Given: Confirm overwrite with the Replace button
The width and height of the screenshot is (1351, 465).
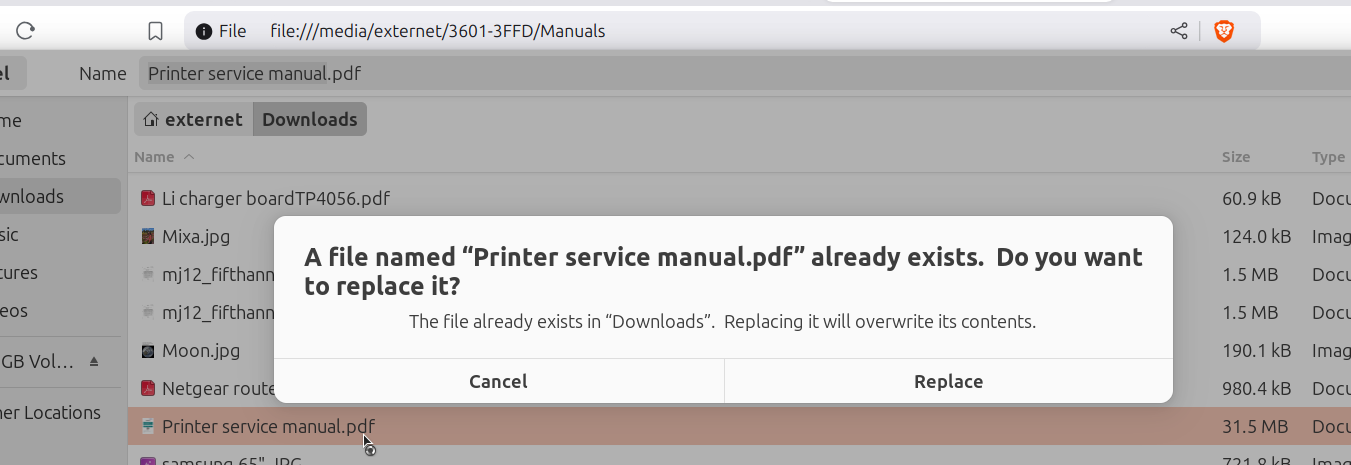Looking at the screenshot, I should click(x=949, y=381).
